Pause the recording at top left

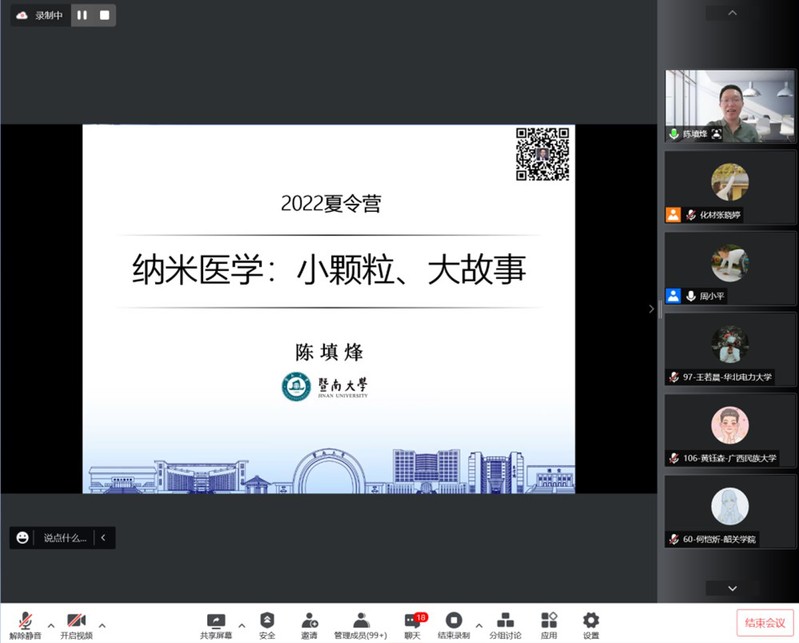tap(82, 15)
